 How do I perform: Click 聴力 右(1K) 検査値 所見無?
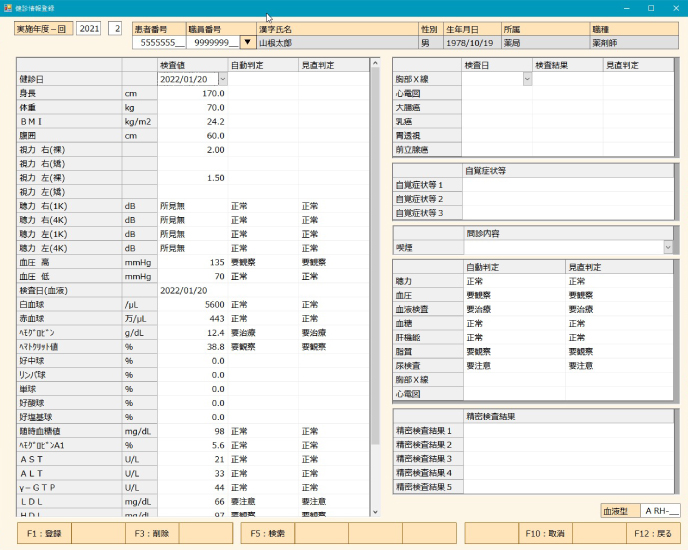(193, 206)
